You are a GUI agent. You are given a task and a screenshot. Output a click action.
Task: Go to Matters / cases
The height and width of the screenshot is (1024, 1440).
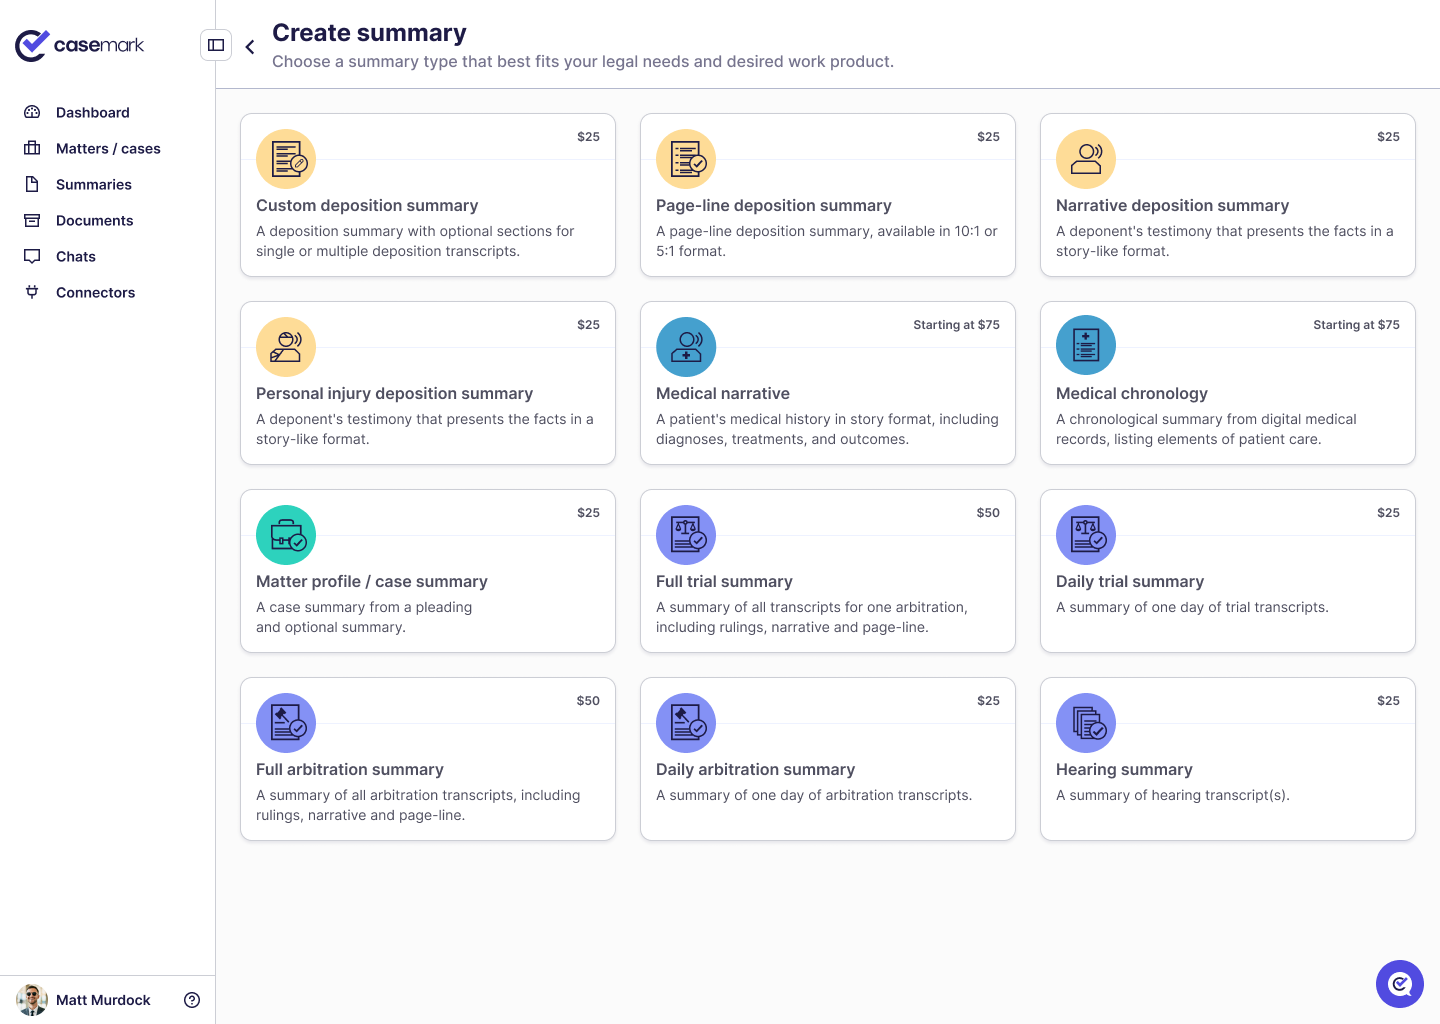point(108,149)
